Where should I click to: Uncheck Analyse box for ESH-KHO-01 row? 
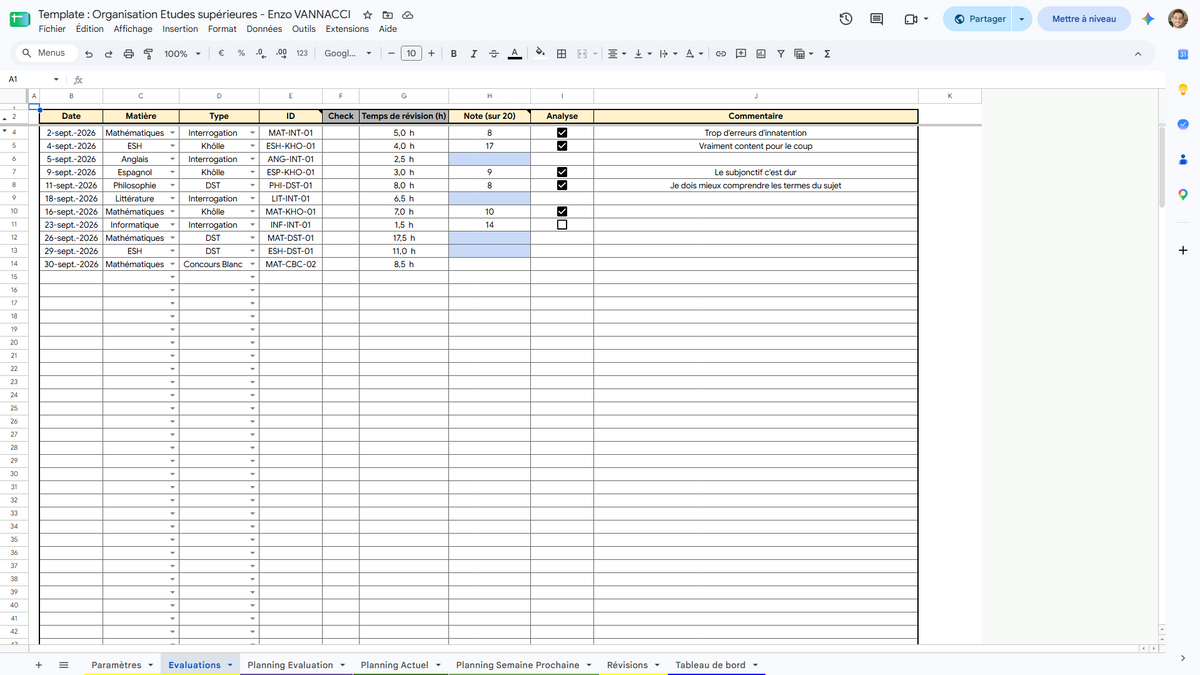pyautogui.click(x=562, y=145)
